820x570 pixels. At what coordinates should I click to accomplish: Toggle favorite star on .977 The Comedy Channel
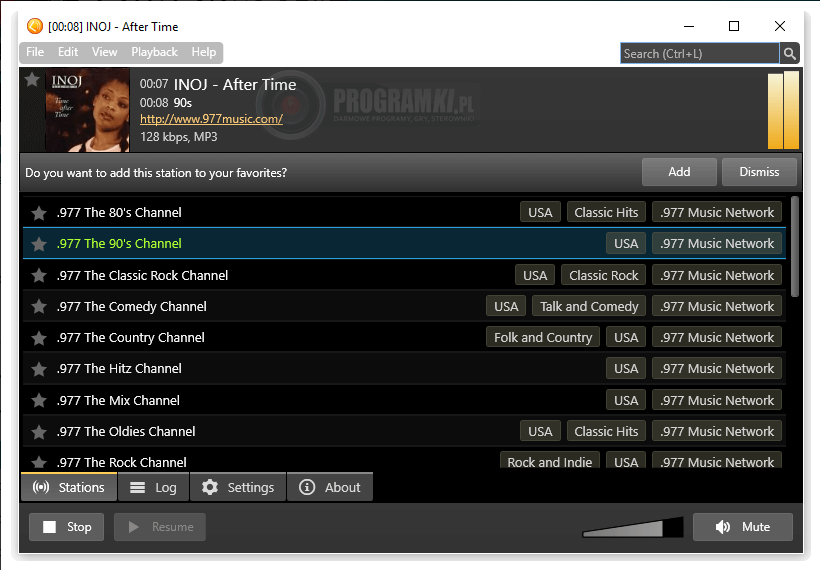[x=39, y=306]
